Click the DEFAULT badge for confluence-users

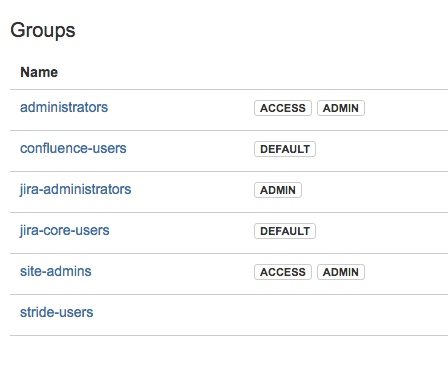click(x=285, y=149)
